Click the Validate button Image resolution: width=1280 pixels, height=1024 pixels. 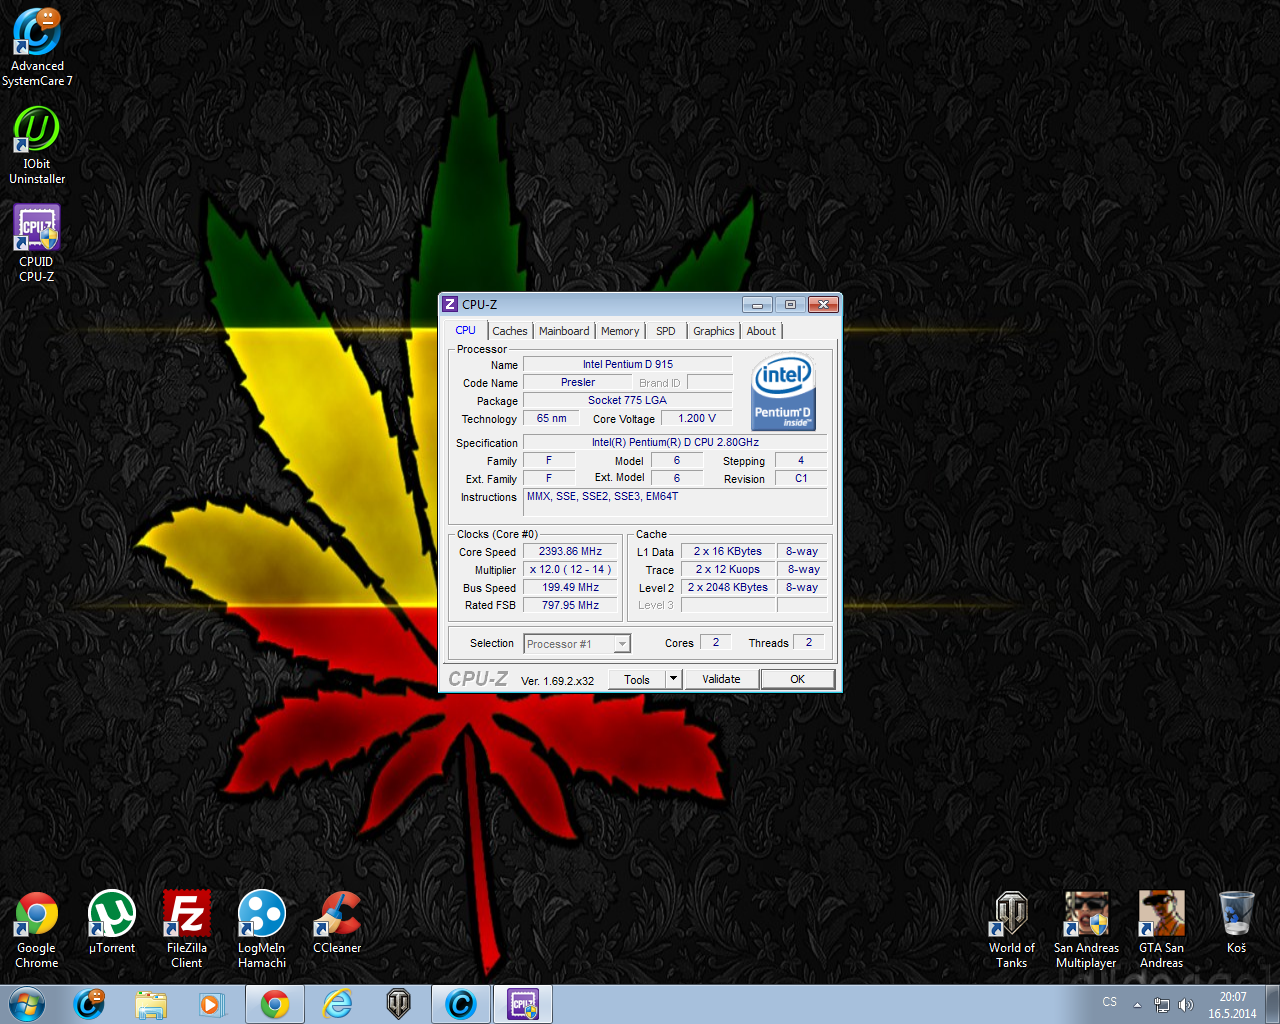pyautogui.click(x=721, y=679)
